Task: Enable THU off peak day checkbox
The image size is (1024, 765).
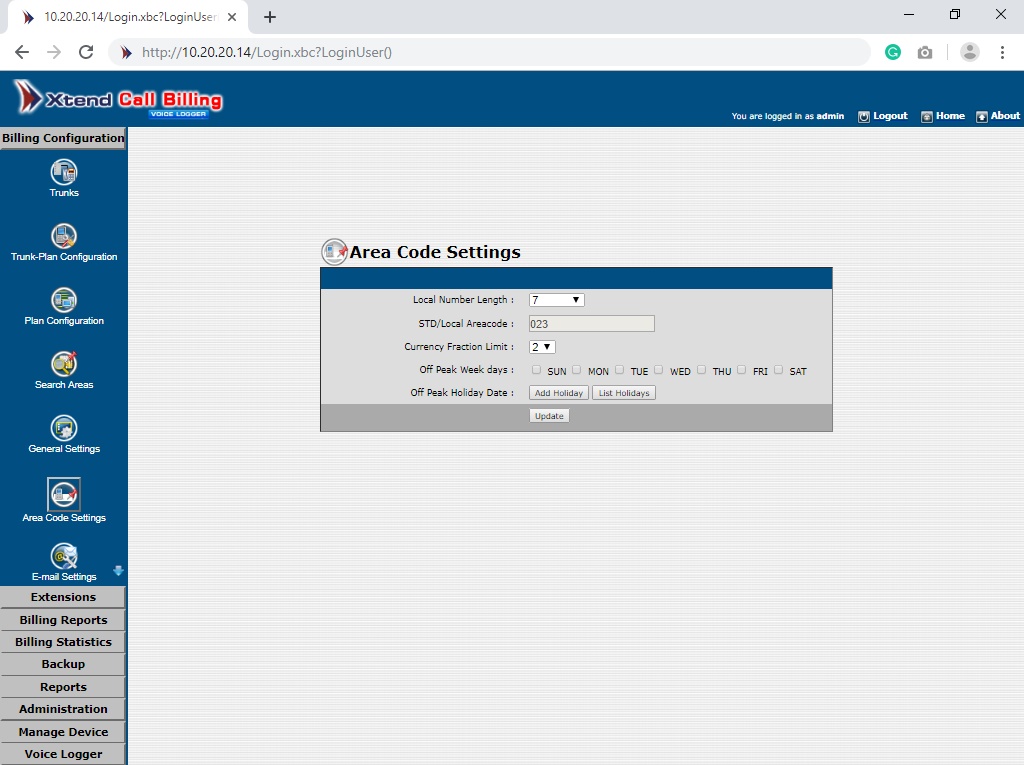Action: [x=701, y=370]
